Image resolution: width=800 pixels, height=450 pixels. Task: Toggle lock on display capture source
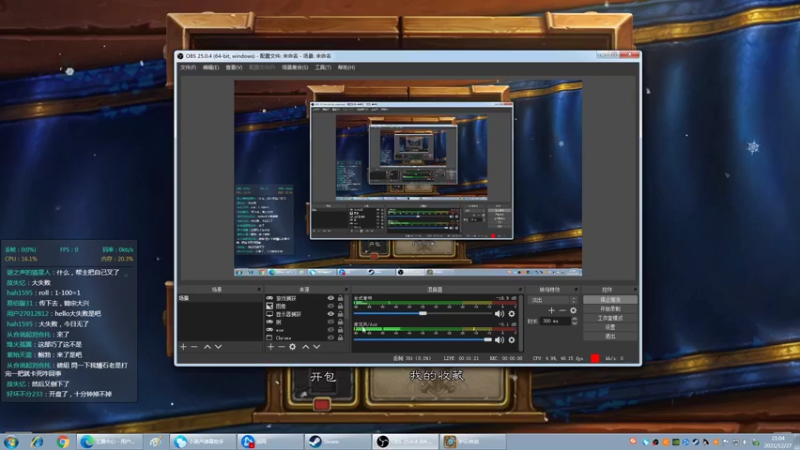[x=340, y=314]
